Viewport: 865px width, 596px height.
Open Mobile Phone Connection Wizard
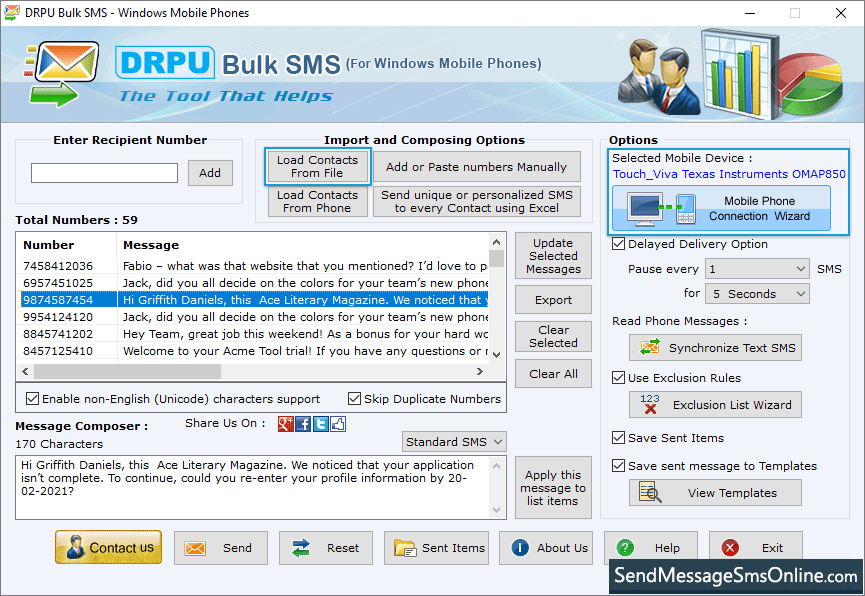[x=721, y=209]
